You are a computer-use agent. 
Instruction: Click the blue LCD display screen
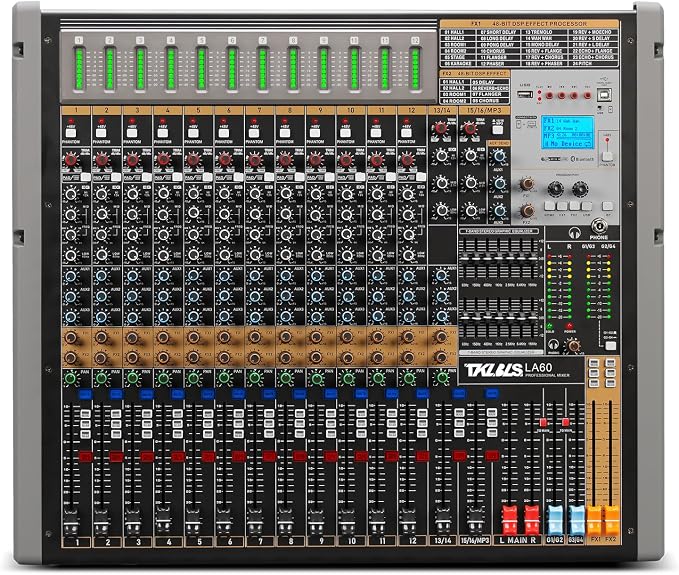[567, 132]
